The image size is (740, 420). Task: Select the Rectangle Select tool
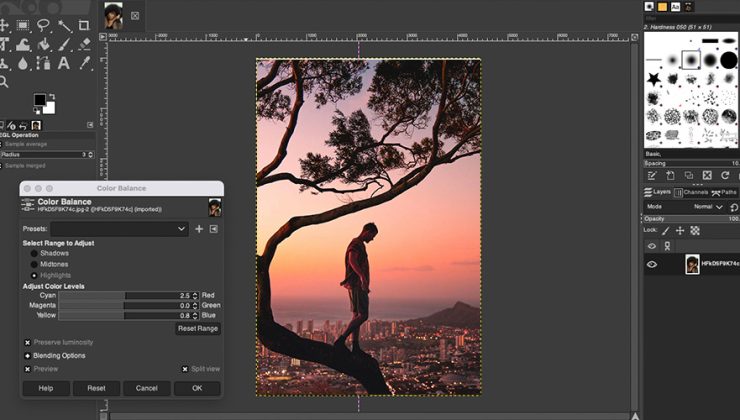point(23,25)
